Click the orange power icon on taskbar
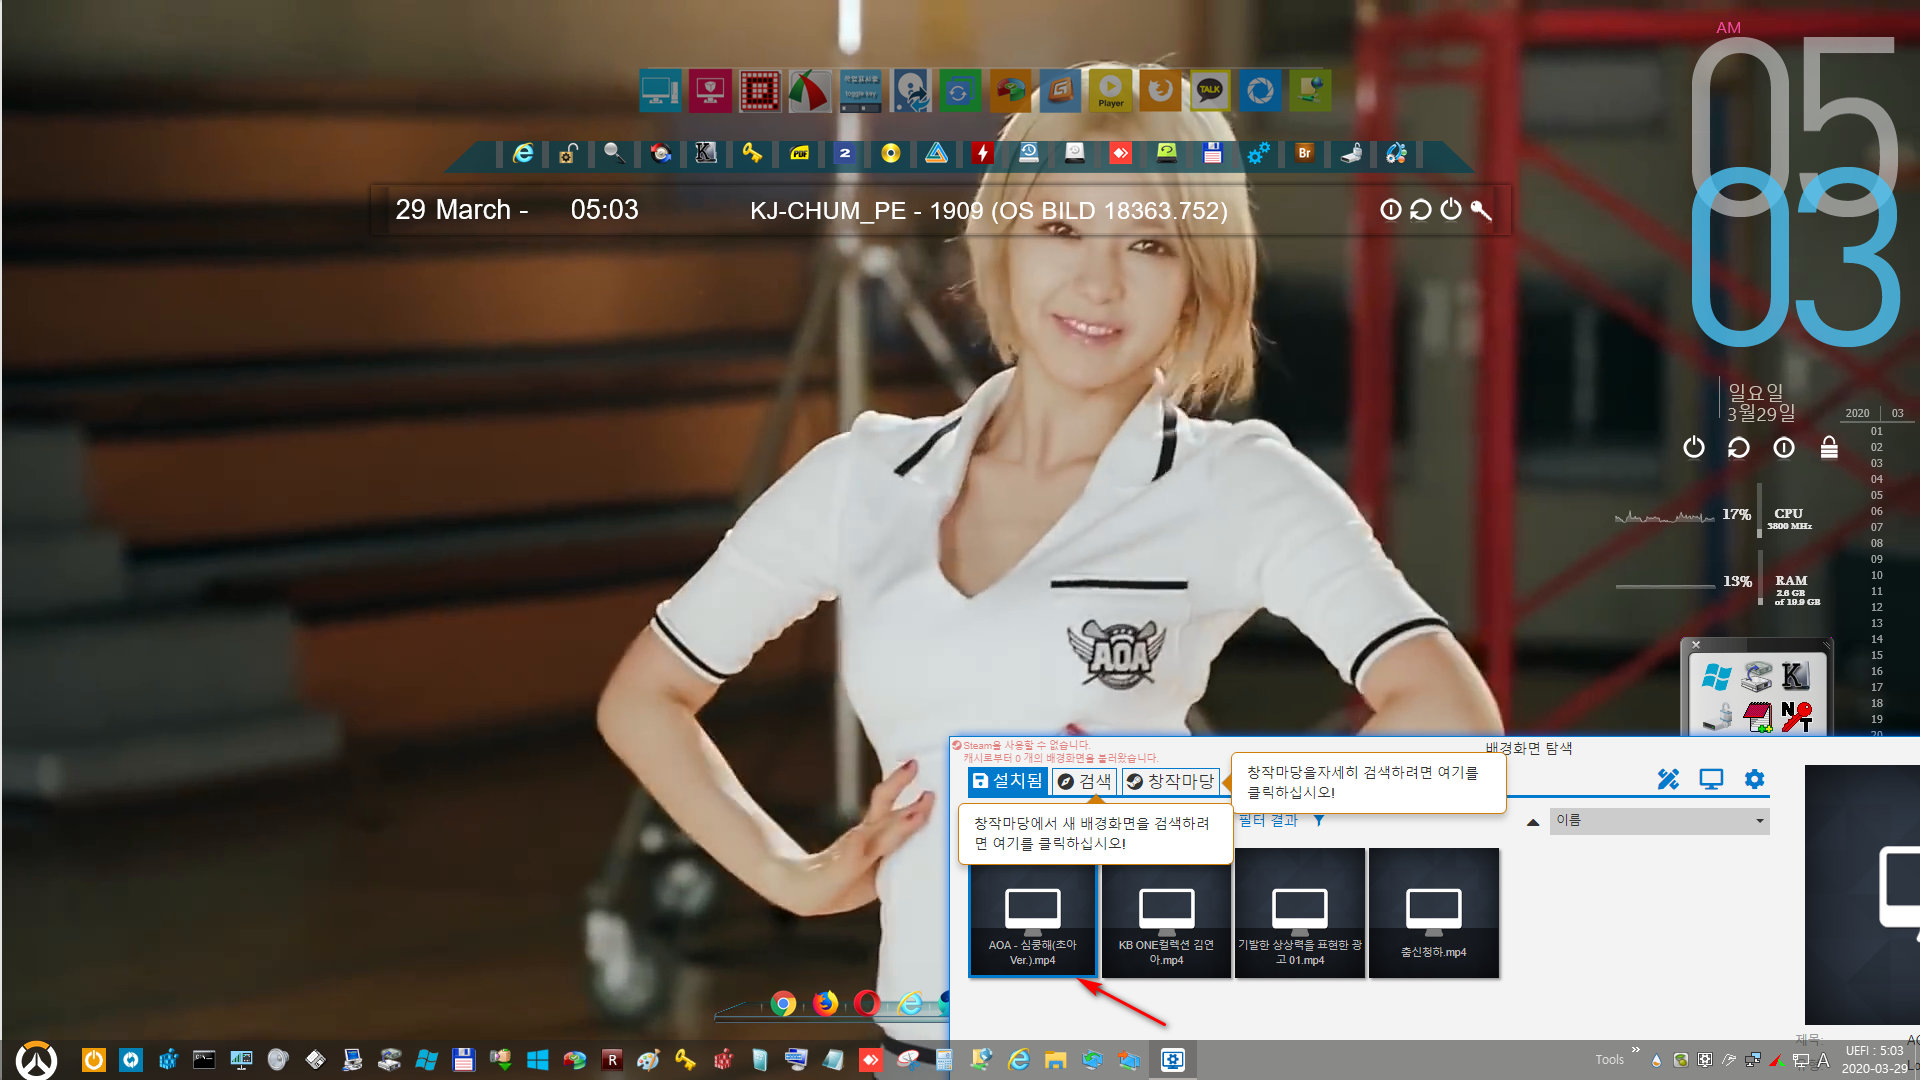 [94, 1060]
